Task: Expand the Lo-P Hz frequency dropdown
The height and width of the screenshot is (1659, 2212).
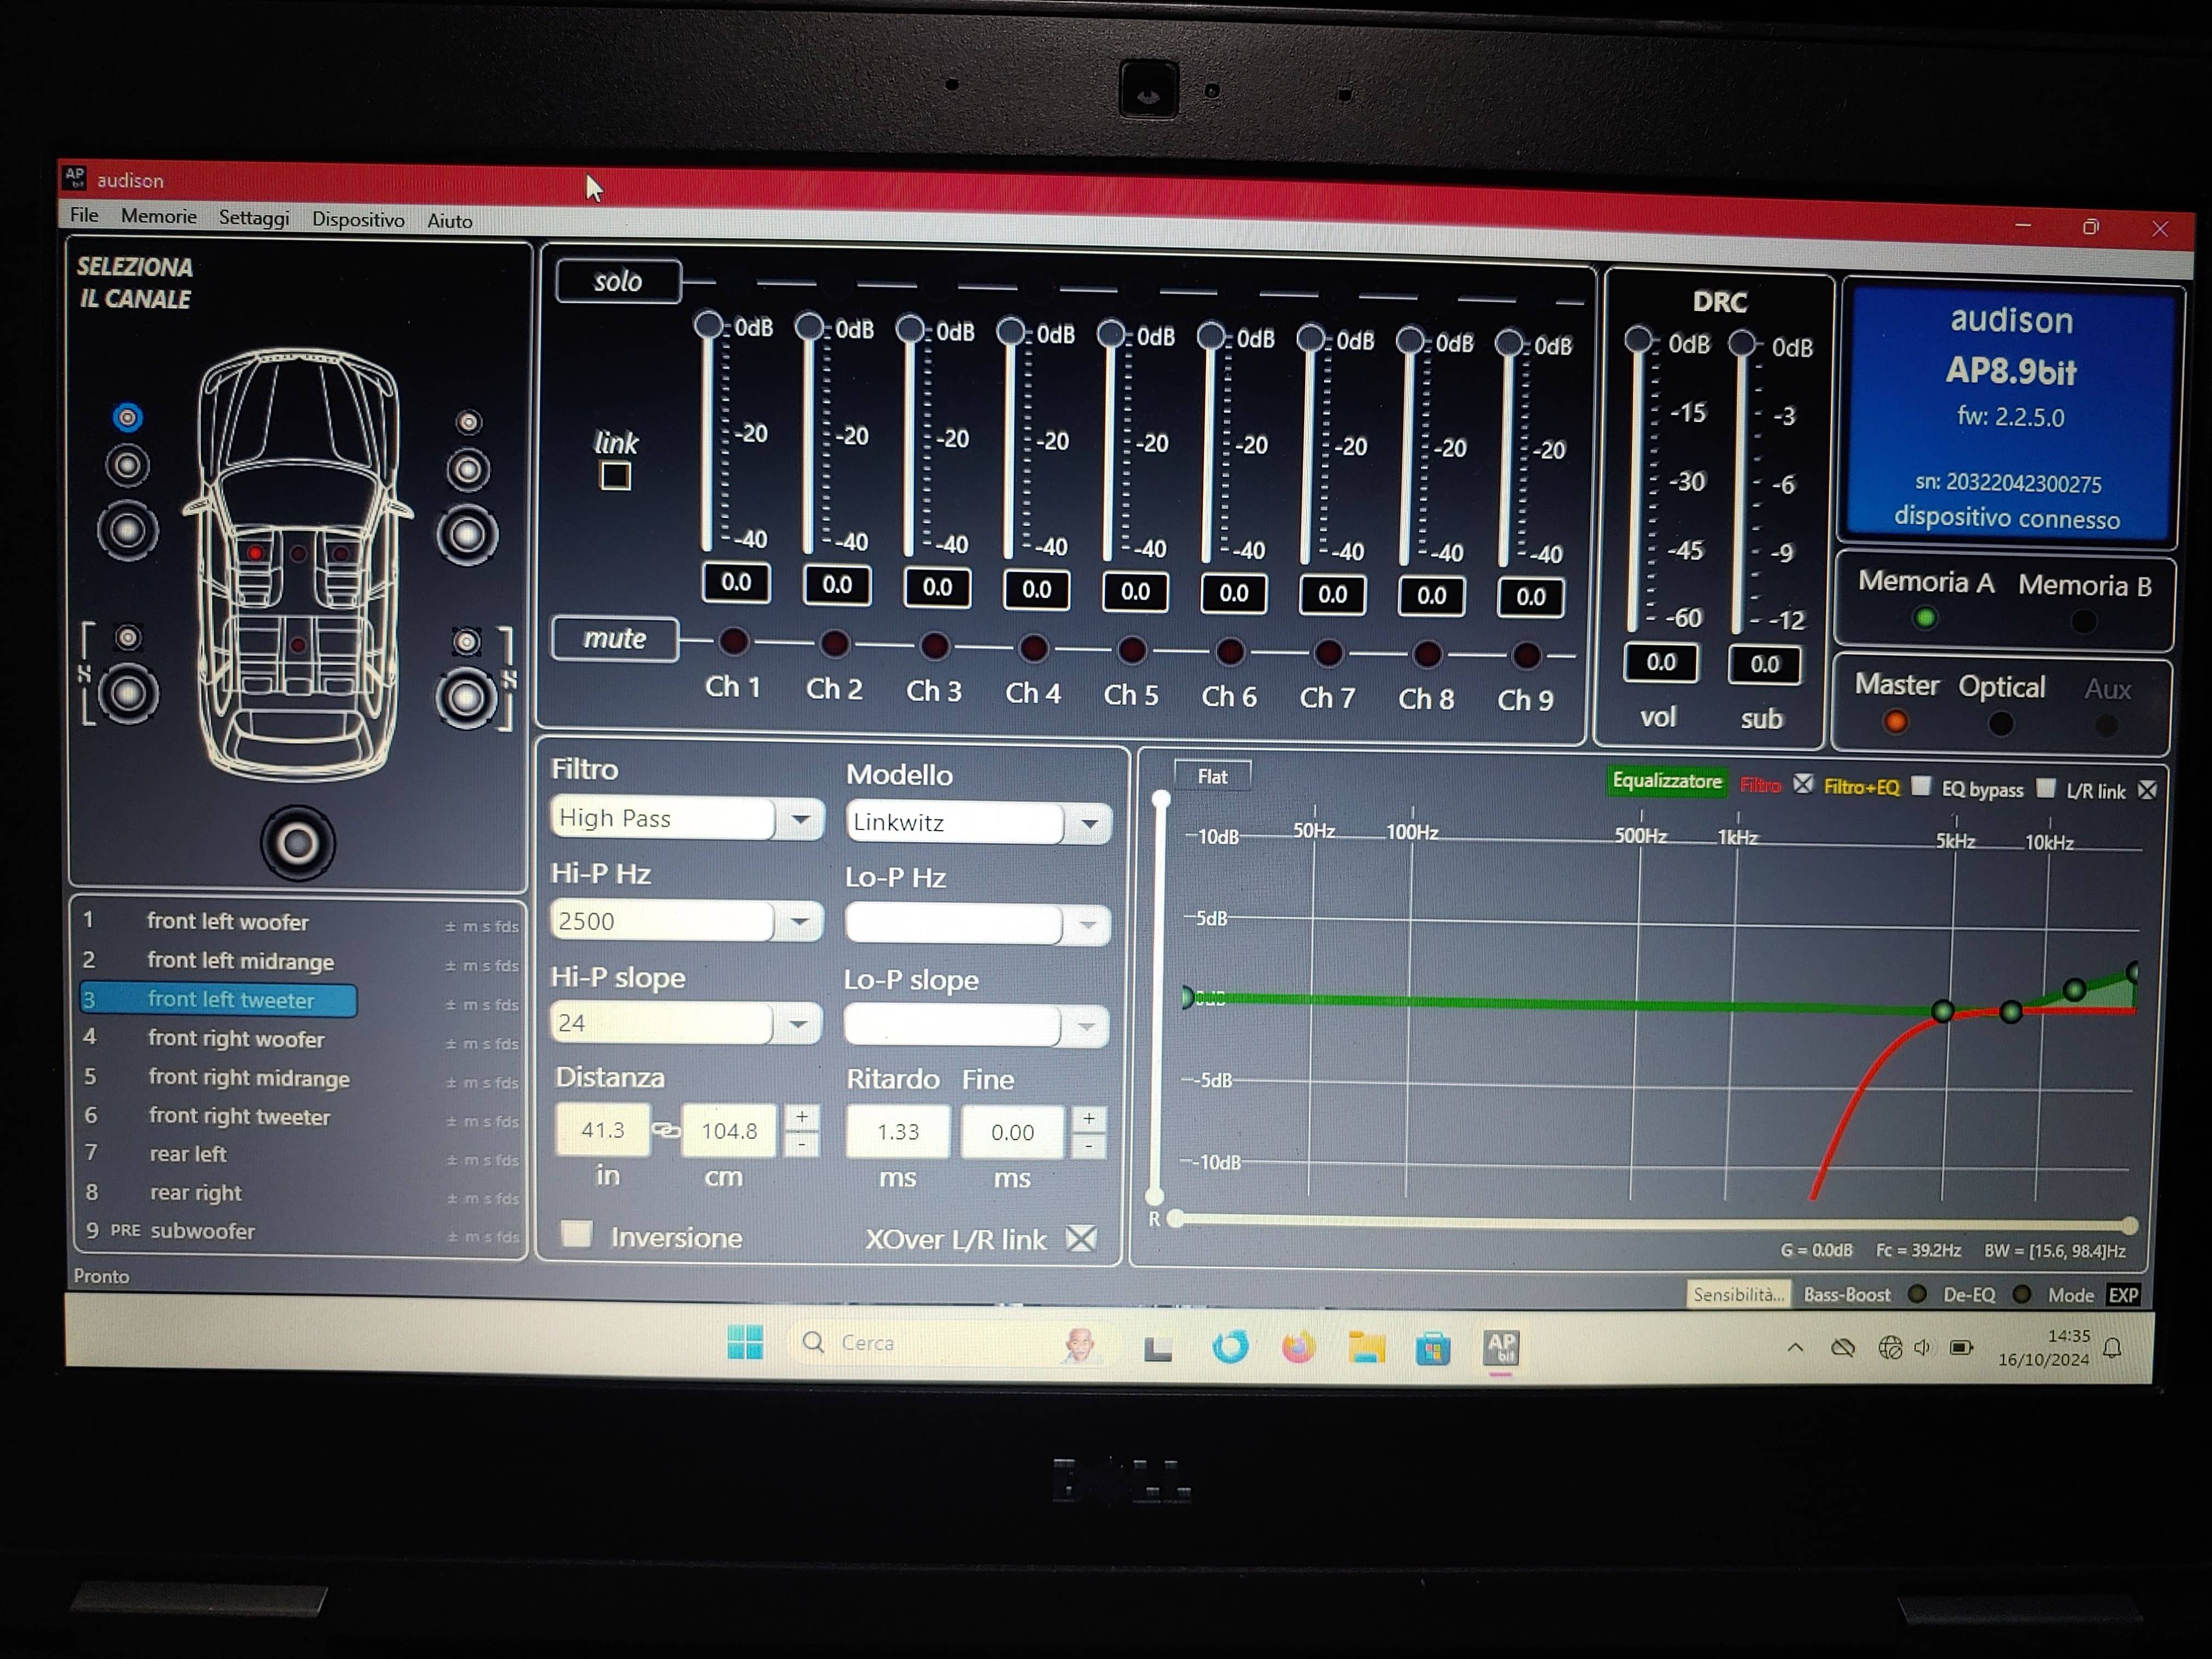Action: pos(1087,925)
